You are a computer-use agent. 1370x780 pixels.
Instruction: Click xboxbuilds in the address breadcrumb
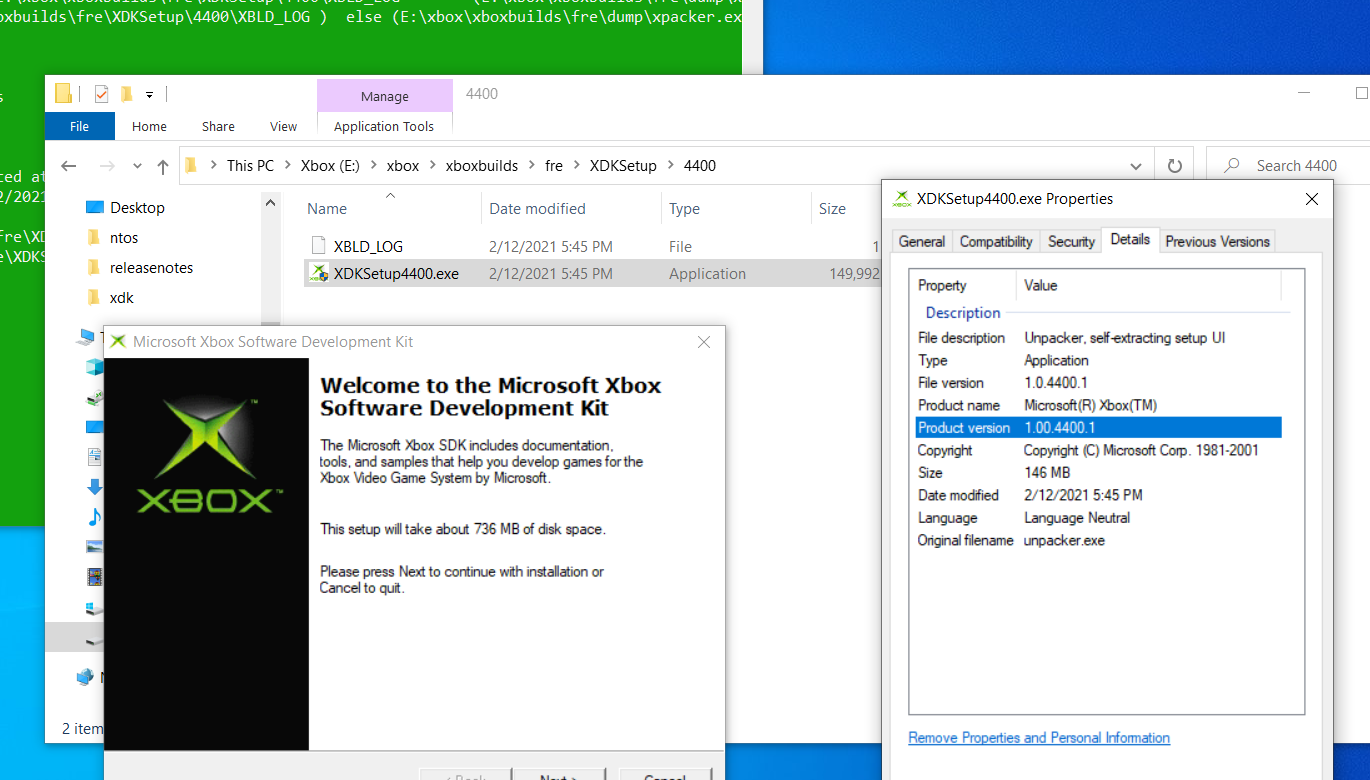482,166
